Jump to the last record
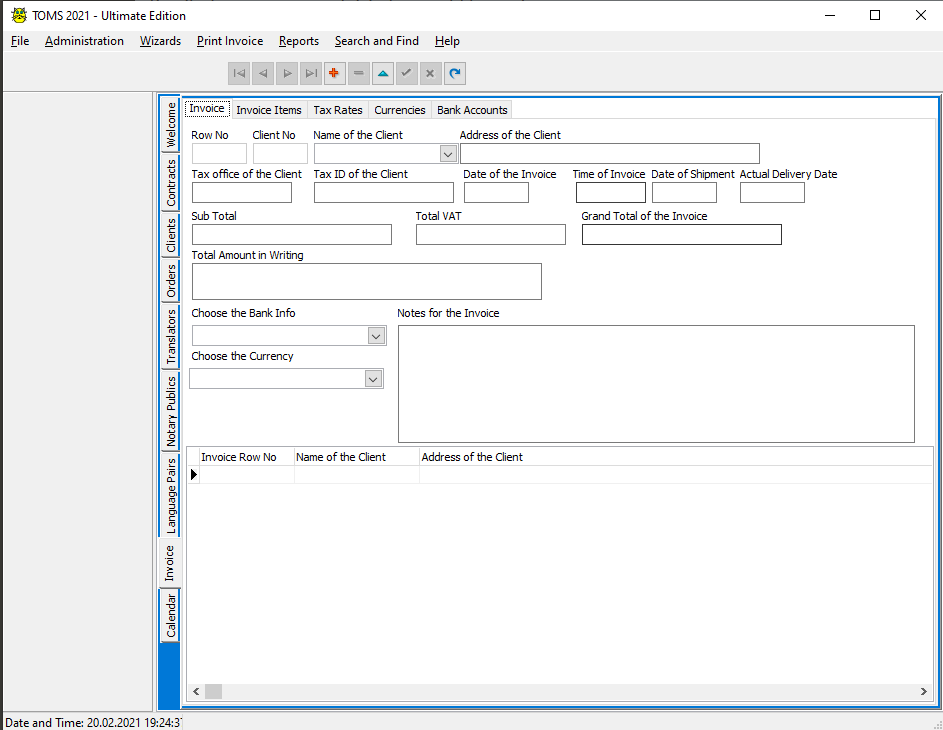943x730 pixels. (310, 72)
